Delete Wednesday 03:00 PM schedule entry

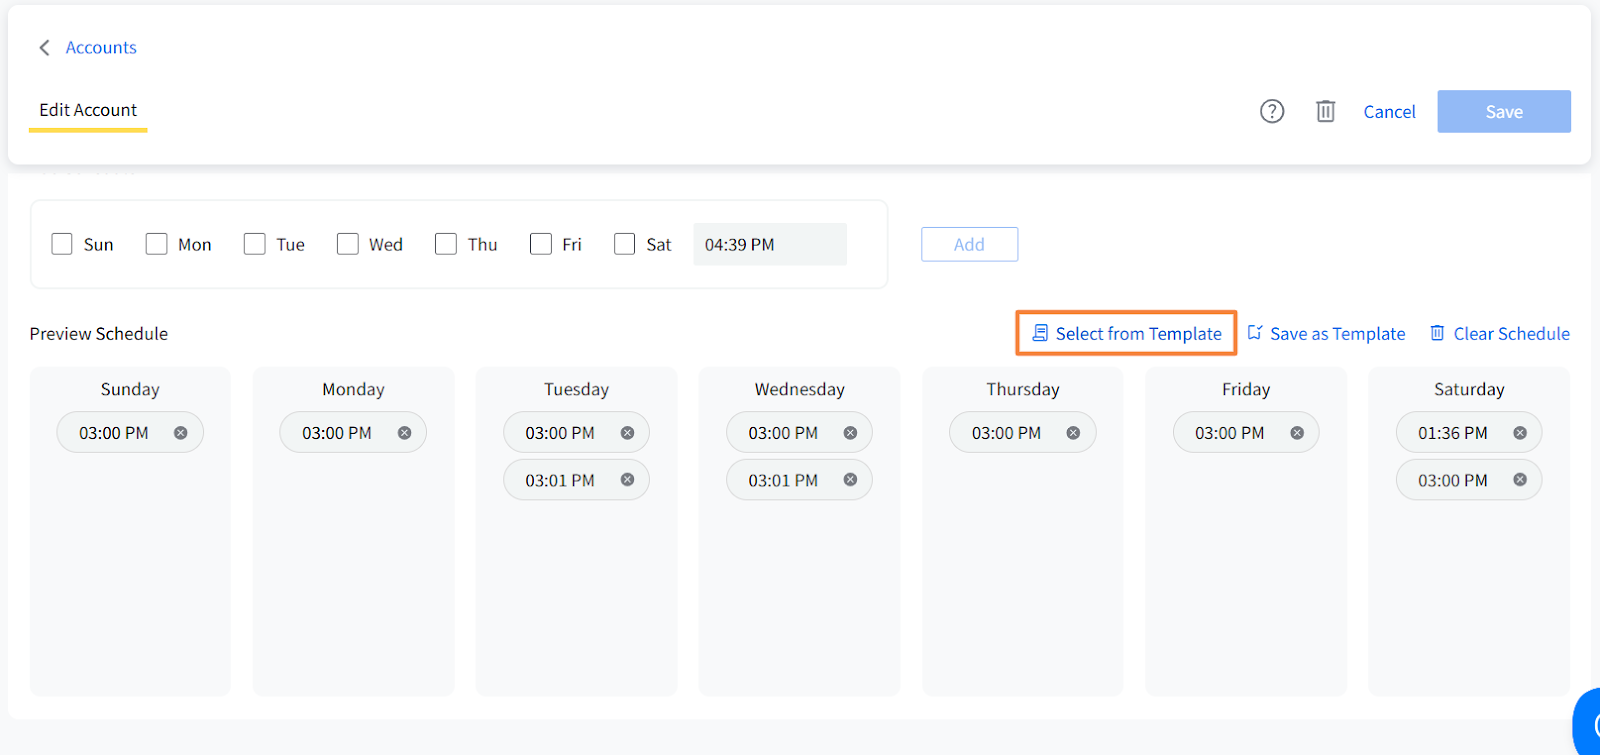pyautogui.click(x=850, y=433)
